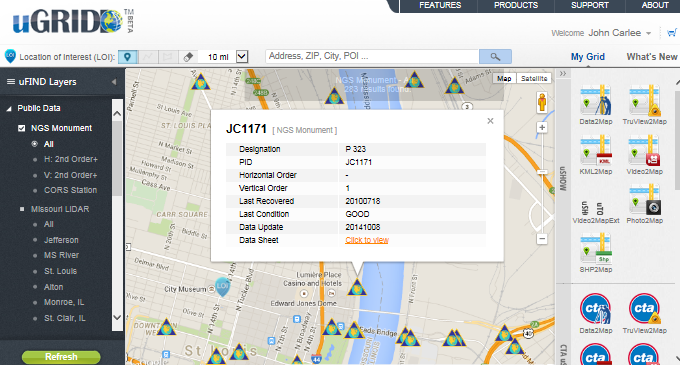Open the KML2Map tool

pos(596,155)
